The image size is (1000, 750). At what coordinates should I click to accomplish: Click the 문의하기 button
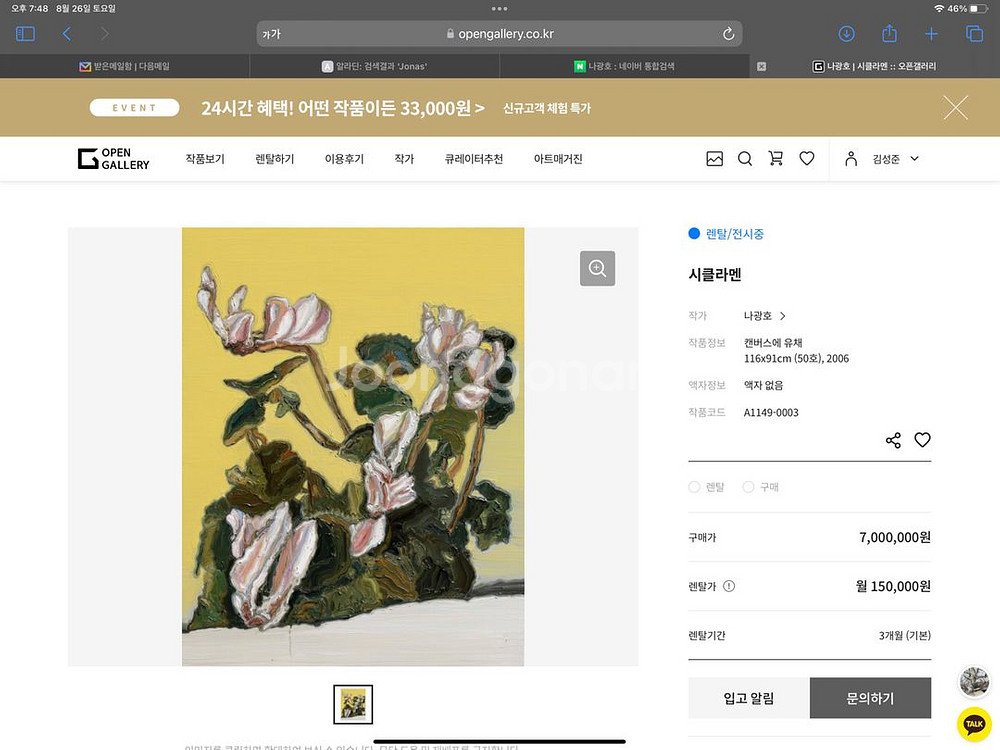[x=871, y=698]
